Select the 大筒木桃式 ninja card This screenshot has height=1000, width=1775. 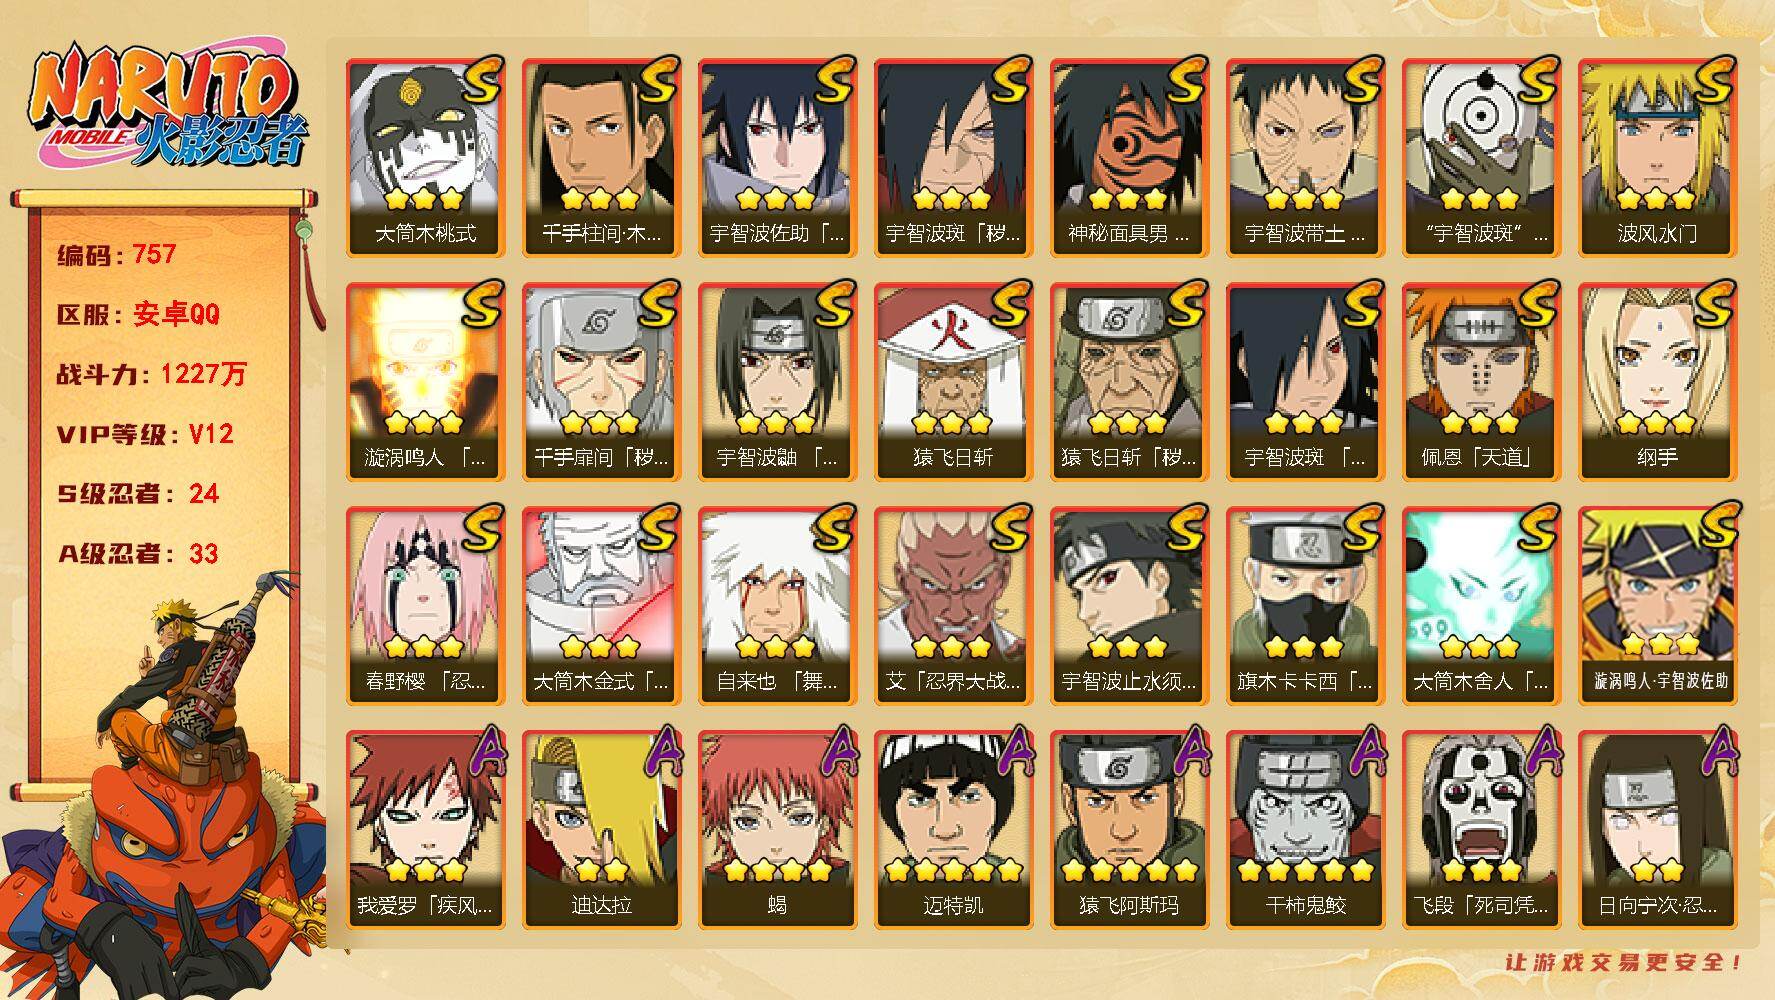point(425,158)
